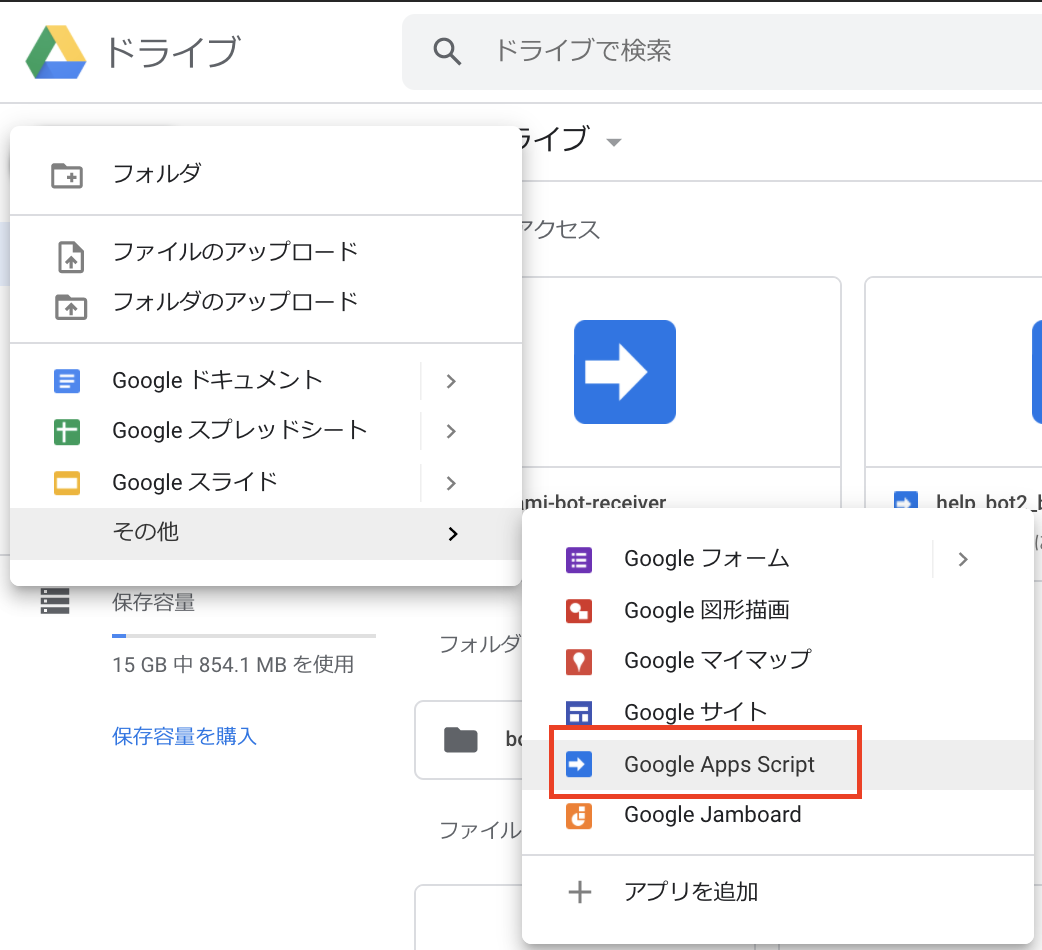Select the Google スライド icon

[66, 482]
